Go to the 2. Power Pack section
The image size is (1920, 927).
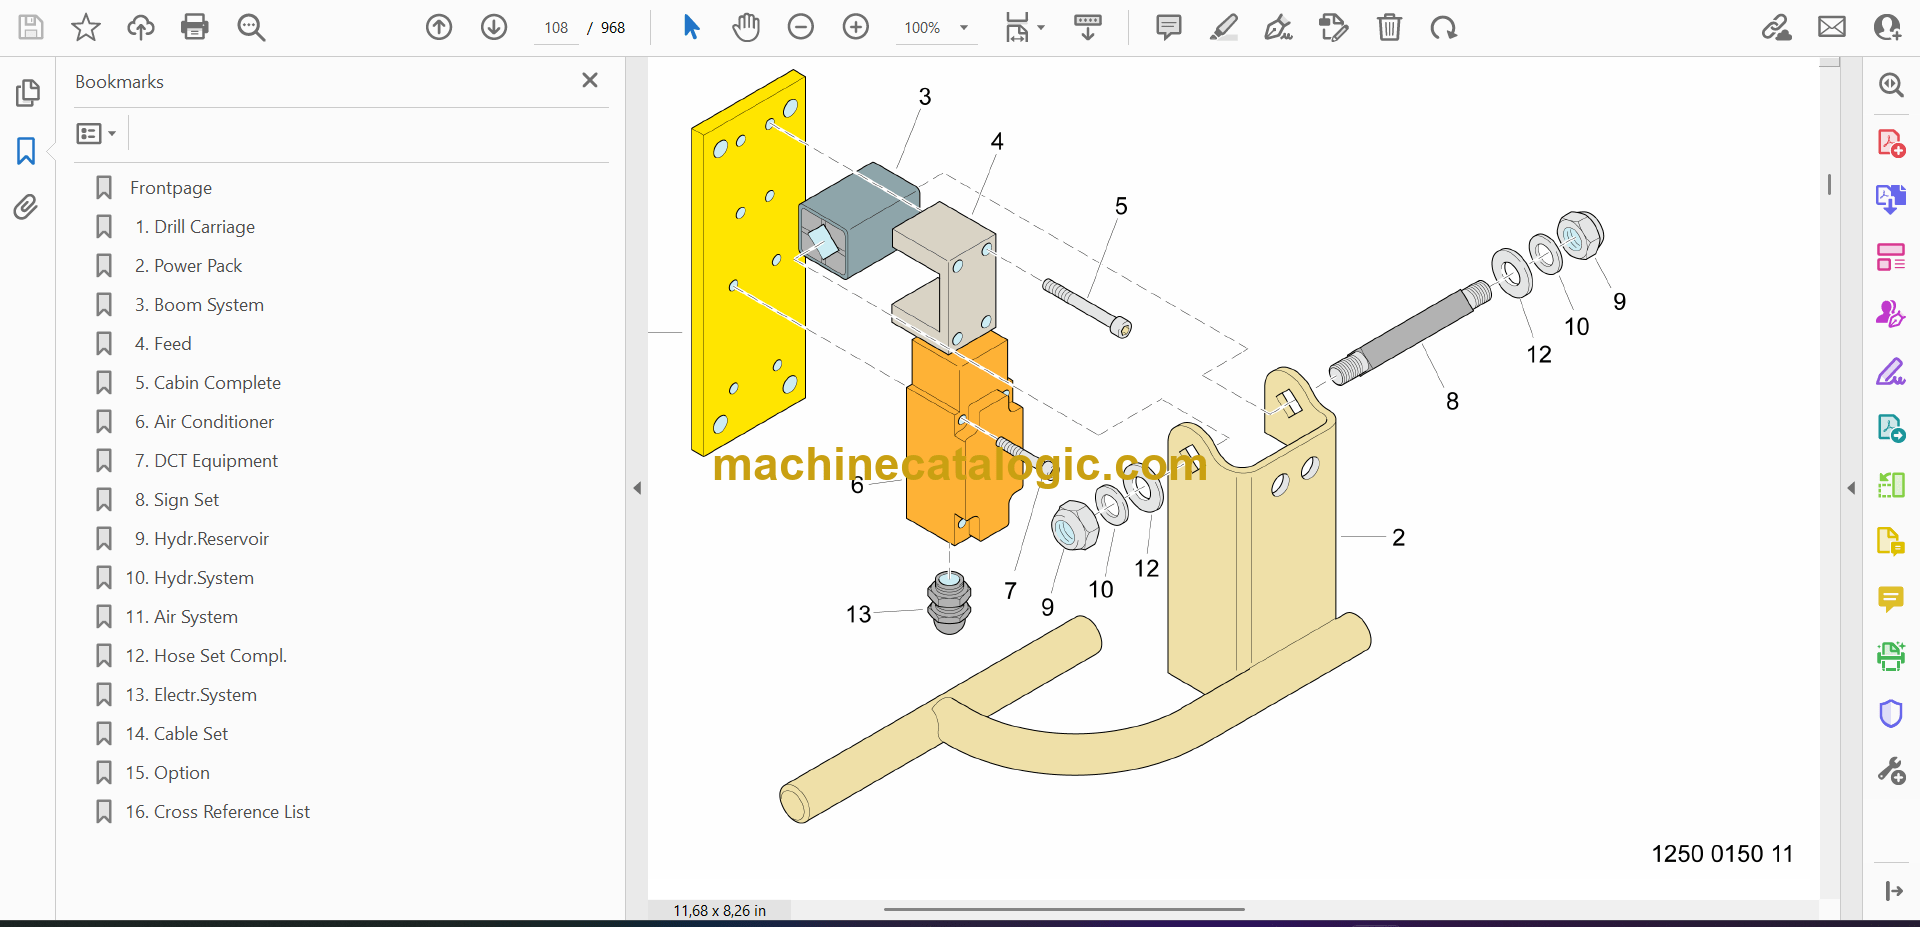point(188,265)
